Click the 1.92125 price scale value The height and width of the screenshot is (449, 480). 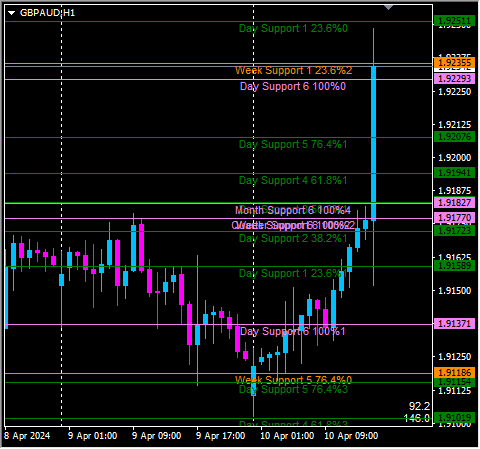point(454,125)
